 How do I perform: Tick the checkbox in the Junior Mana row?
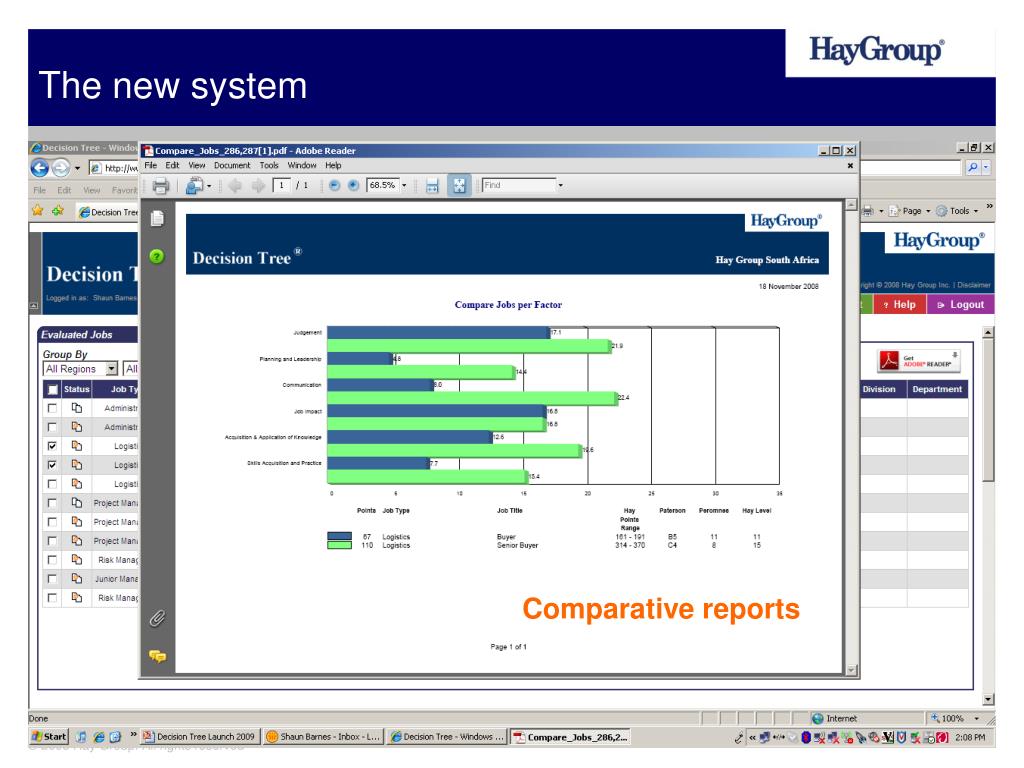pos(52,579)
